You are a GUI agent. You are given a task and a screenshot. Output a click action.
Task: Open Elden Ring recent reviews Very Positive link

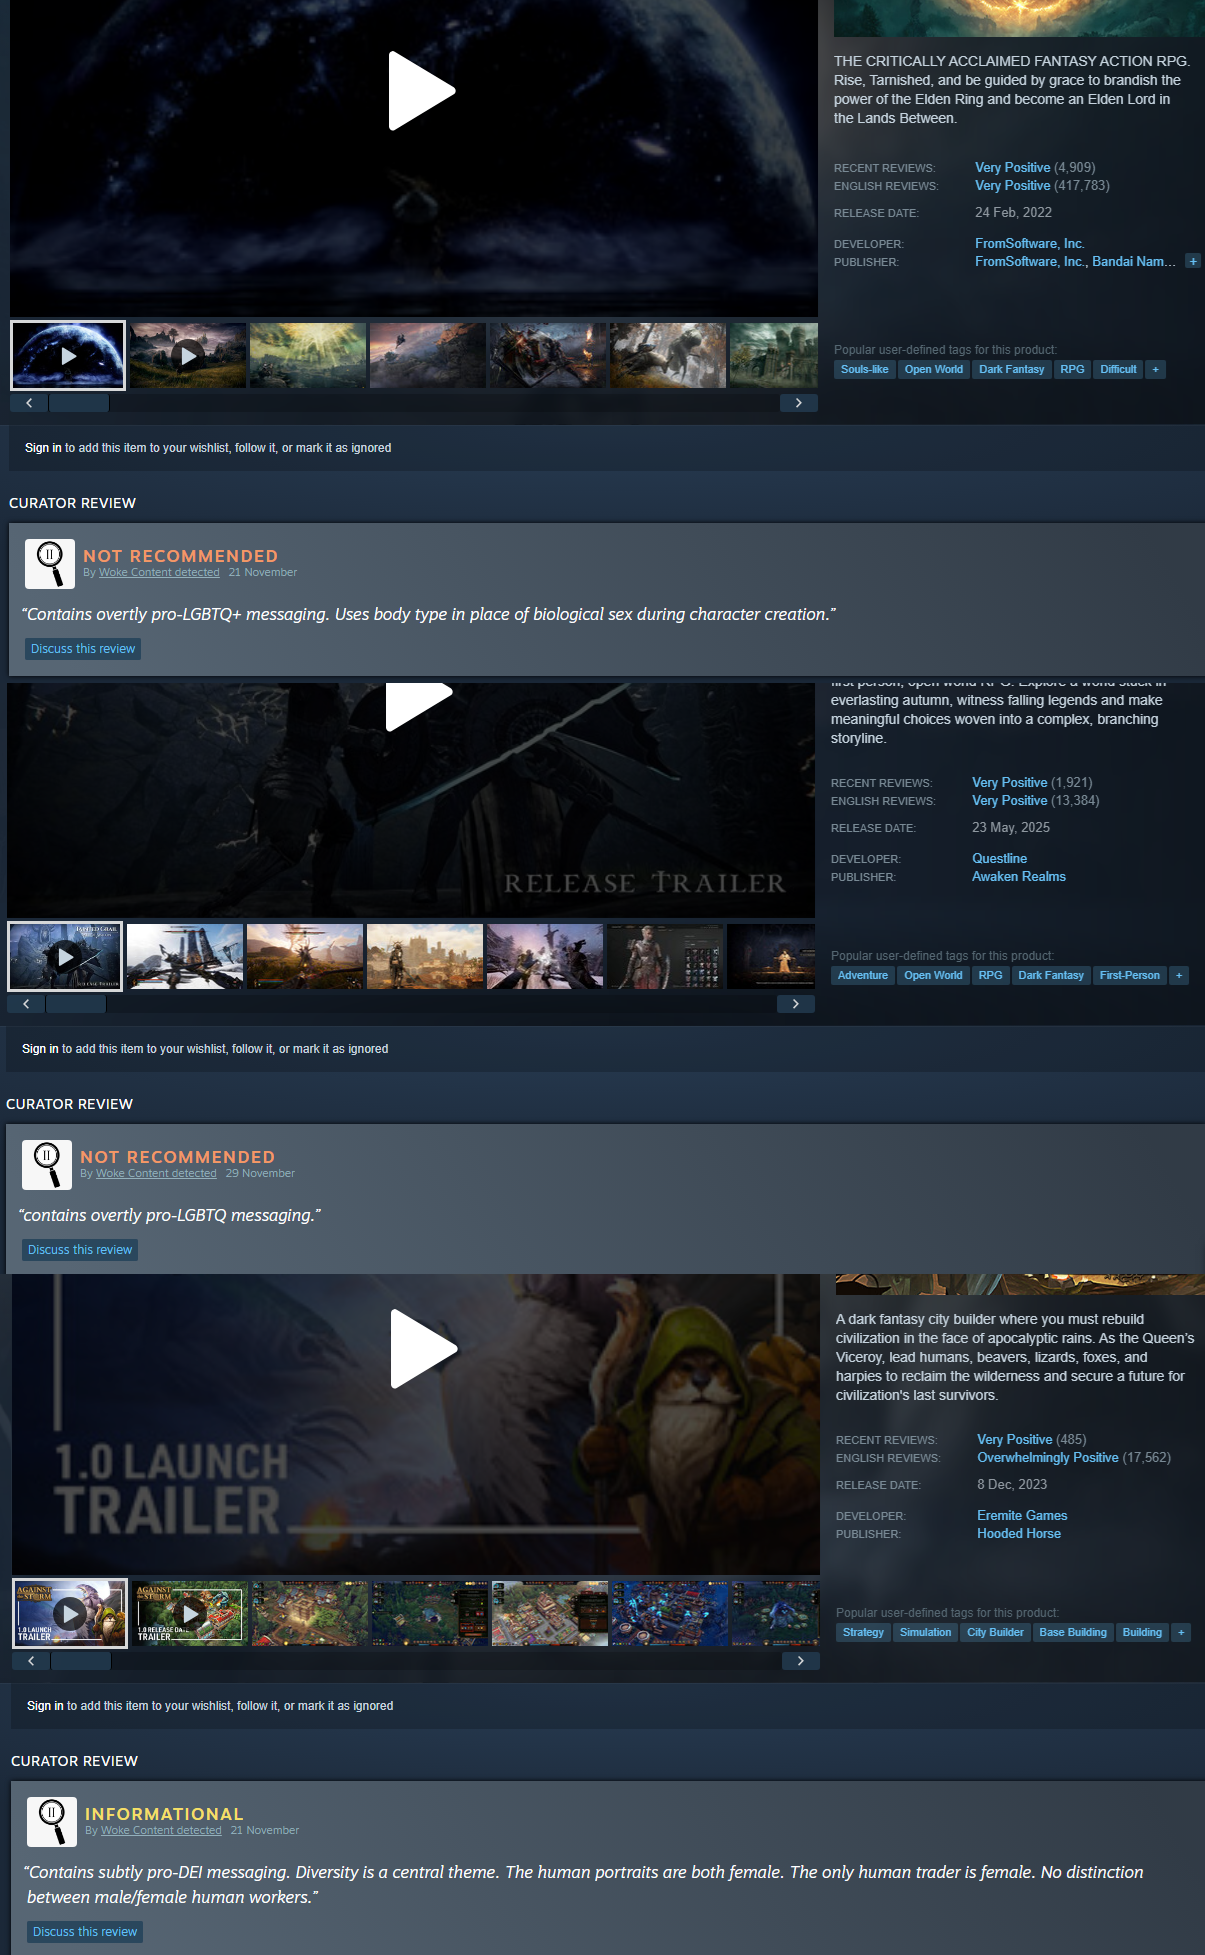pos(1013,167)
